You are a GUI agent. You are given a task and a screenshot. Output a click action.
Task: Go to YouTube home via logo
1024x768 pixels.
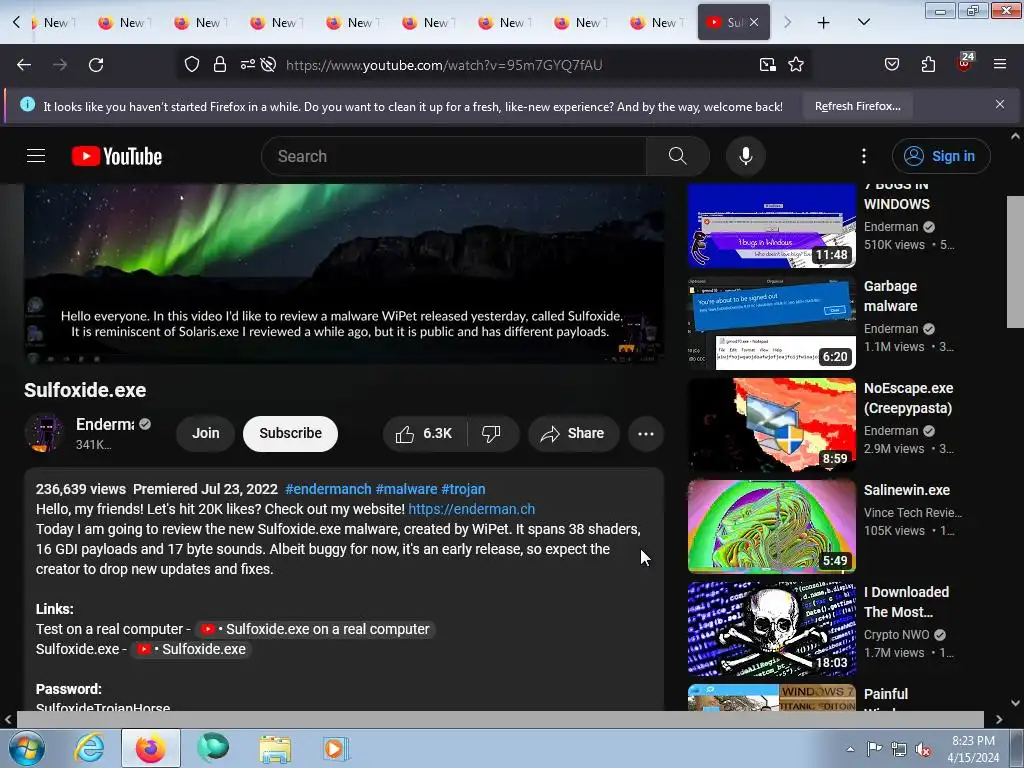coord(117,156)
